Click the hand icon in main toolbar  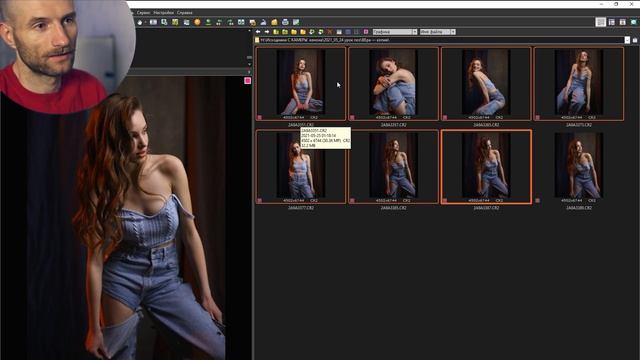click(140, 22)
